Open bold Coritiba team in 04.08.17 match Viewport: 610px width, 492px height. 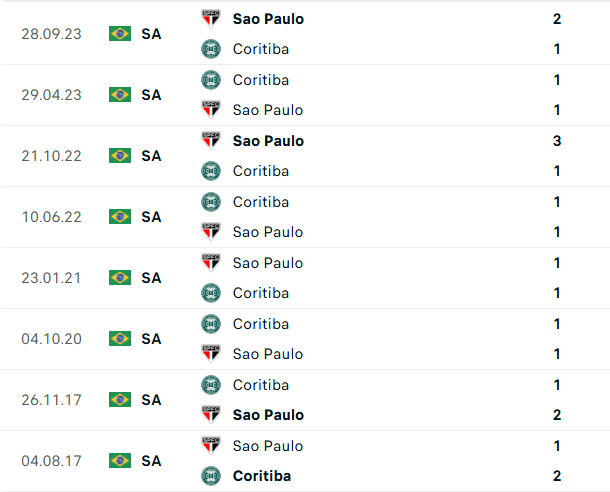click(261, 476)
